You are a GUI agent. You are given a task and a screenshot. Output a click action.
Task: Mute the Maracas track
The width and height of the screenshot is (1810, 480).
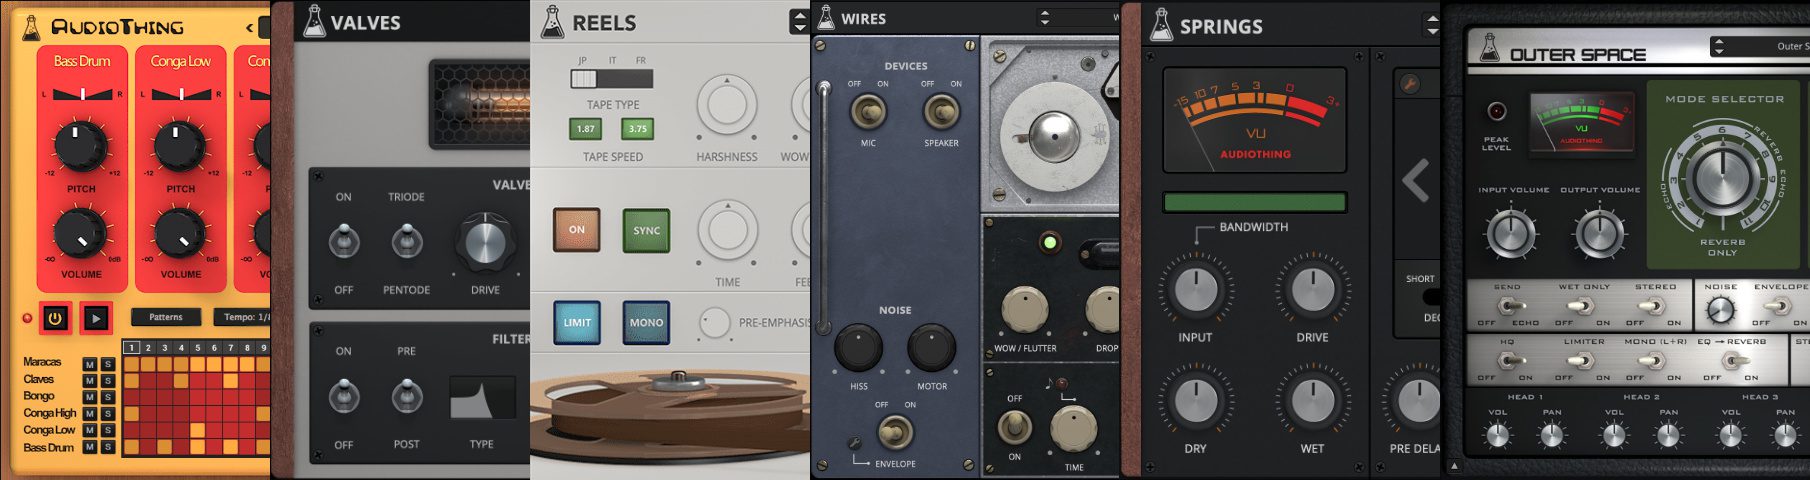point(90,364)
